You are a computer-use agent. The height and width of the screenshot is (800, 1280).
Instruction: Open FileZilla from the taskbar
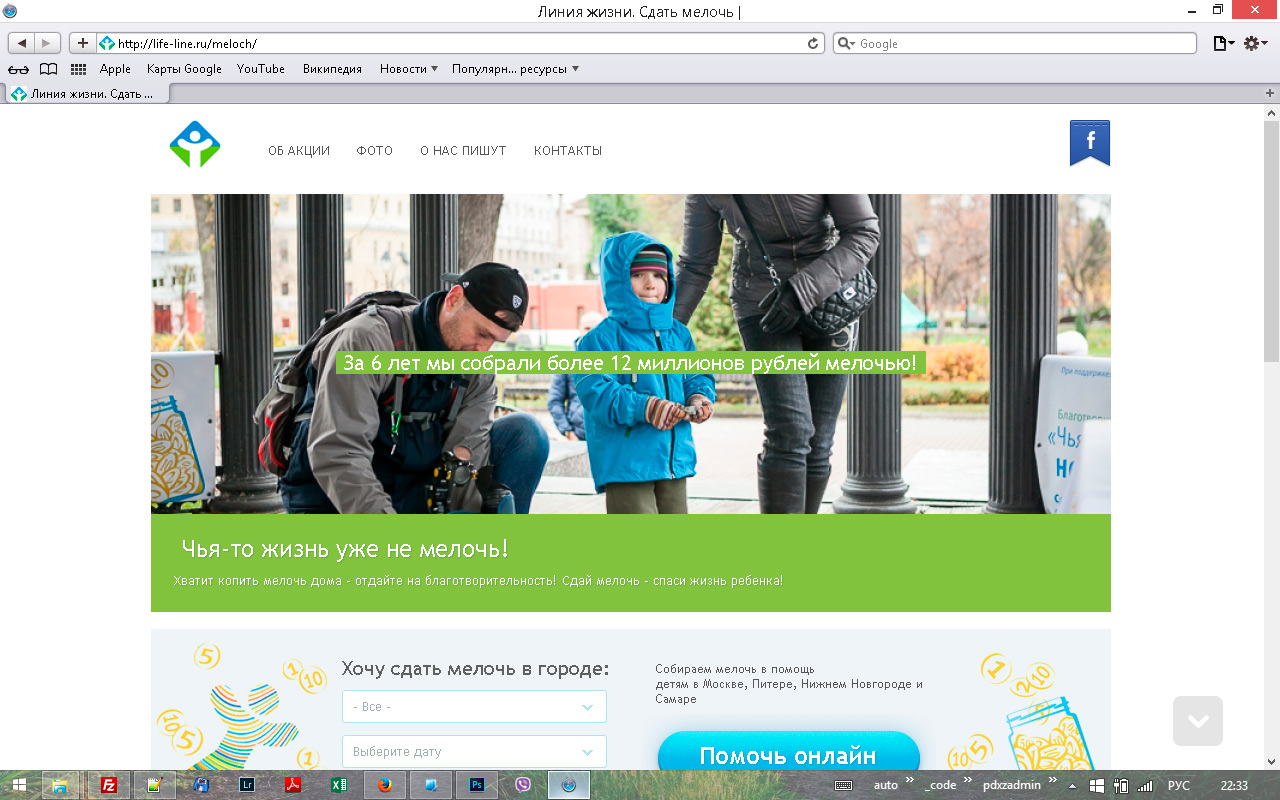click(x=109, y=785)
